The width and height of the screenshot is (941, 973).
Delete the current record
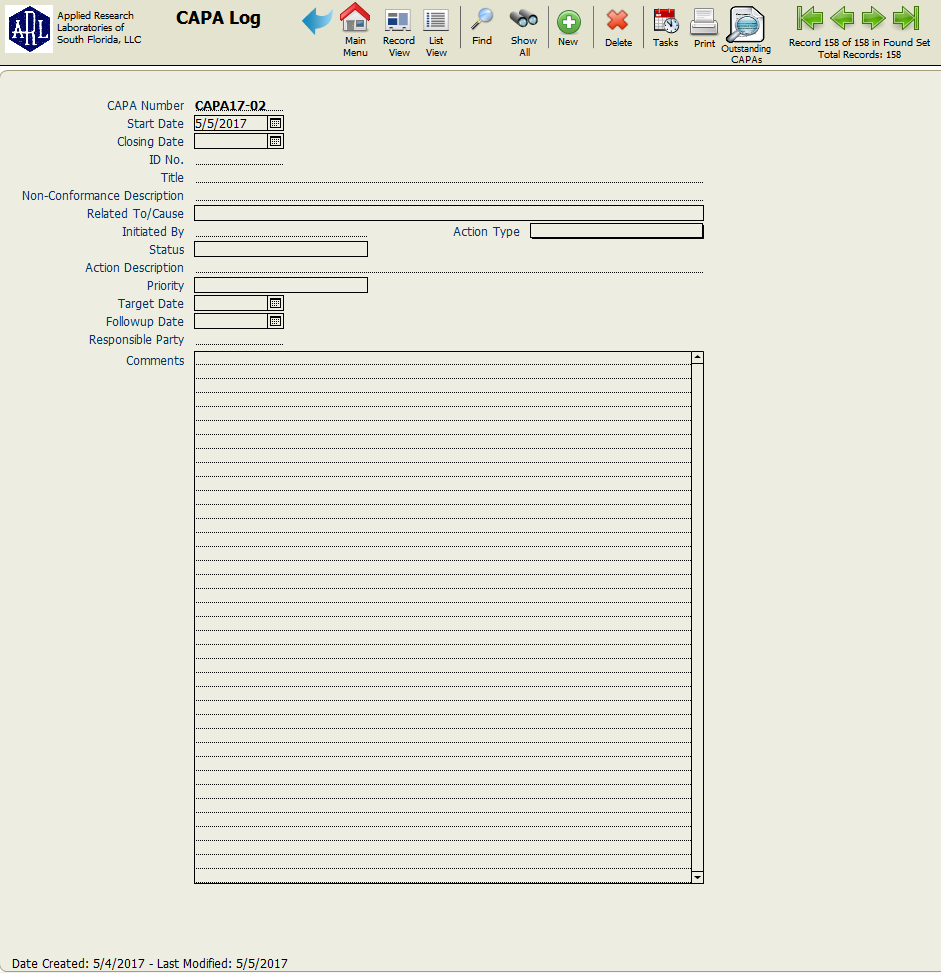click(x=618, y=21)
